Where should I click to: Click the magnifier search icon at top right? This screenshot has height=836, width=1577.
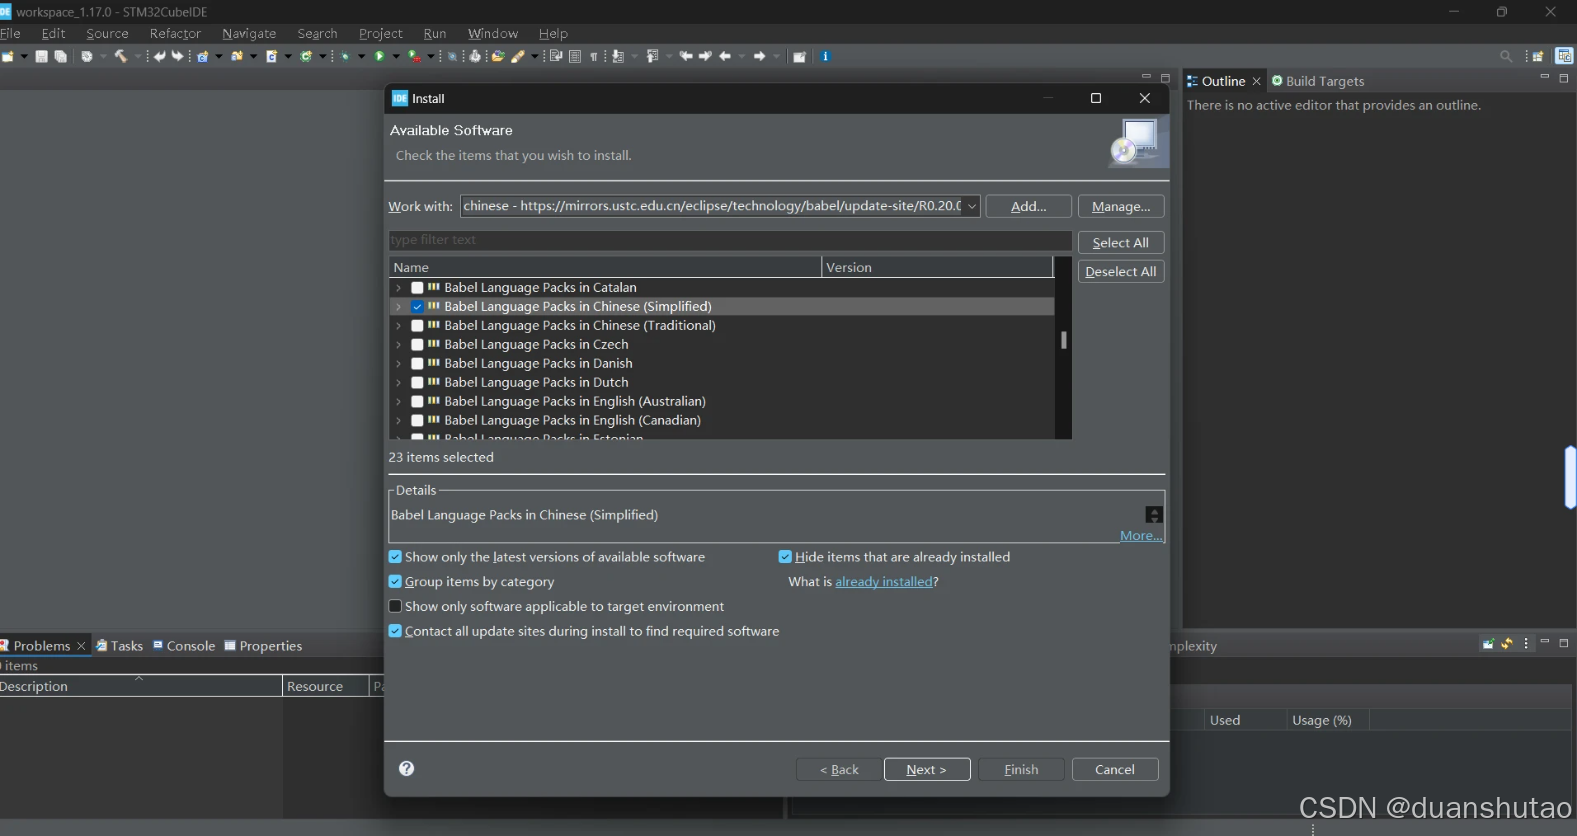[x=1506, y=56]
